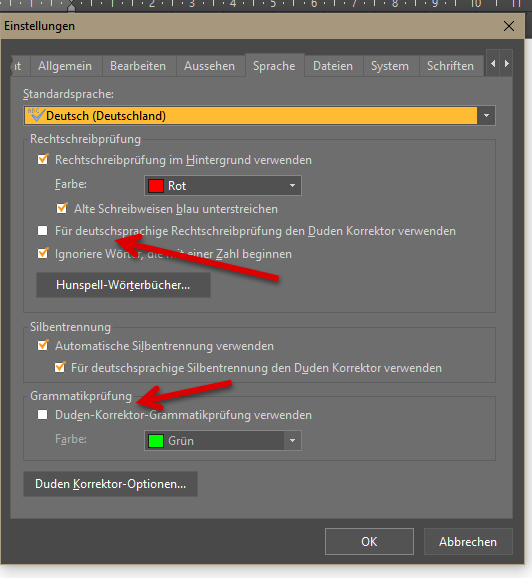
Task: Open Duden Korrektor-Optionen
Action: [110, 484]
